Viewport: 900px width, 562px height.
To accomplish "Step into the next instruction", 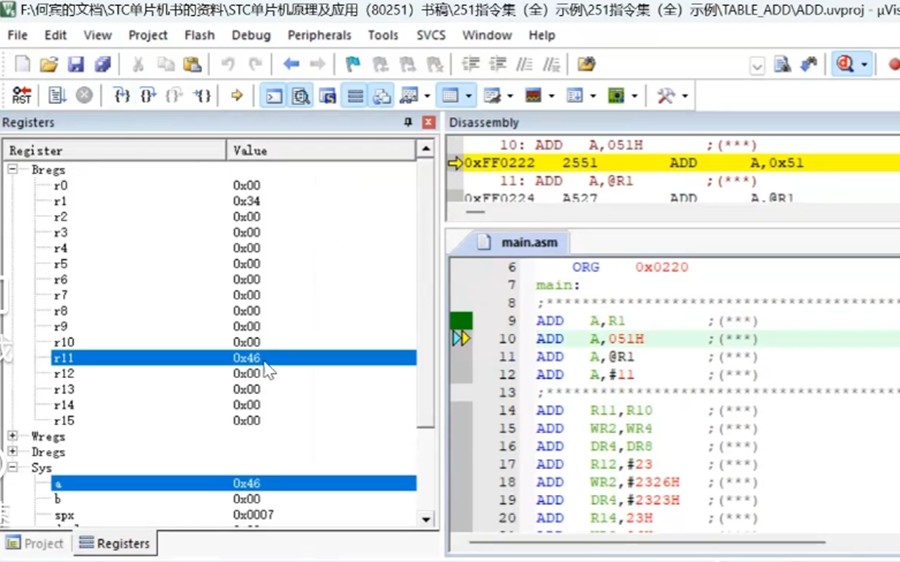I will [121, 95].
